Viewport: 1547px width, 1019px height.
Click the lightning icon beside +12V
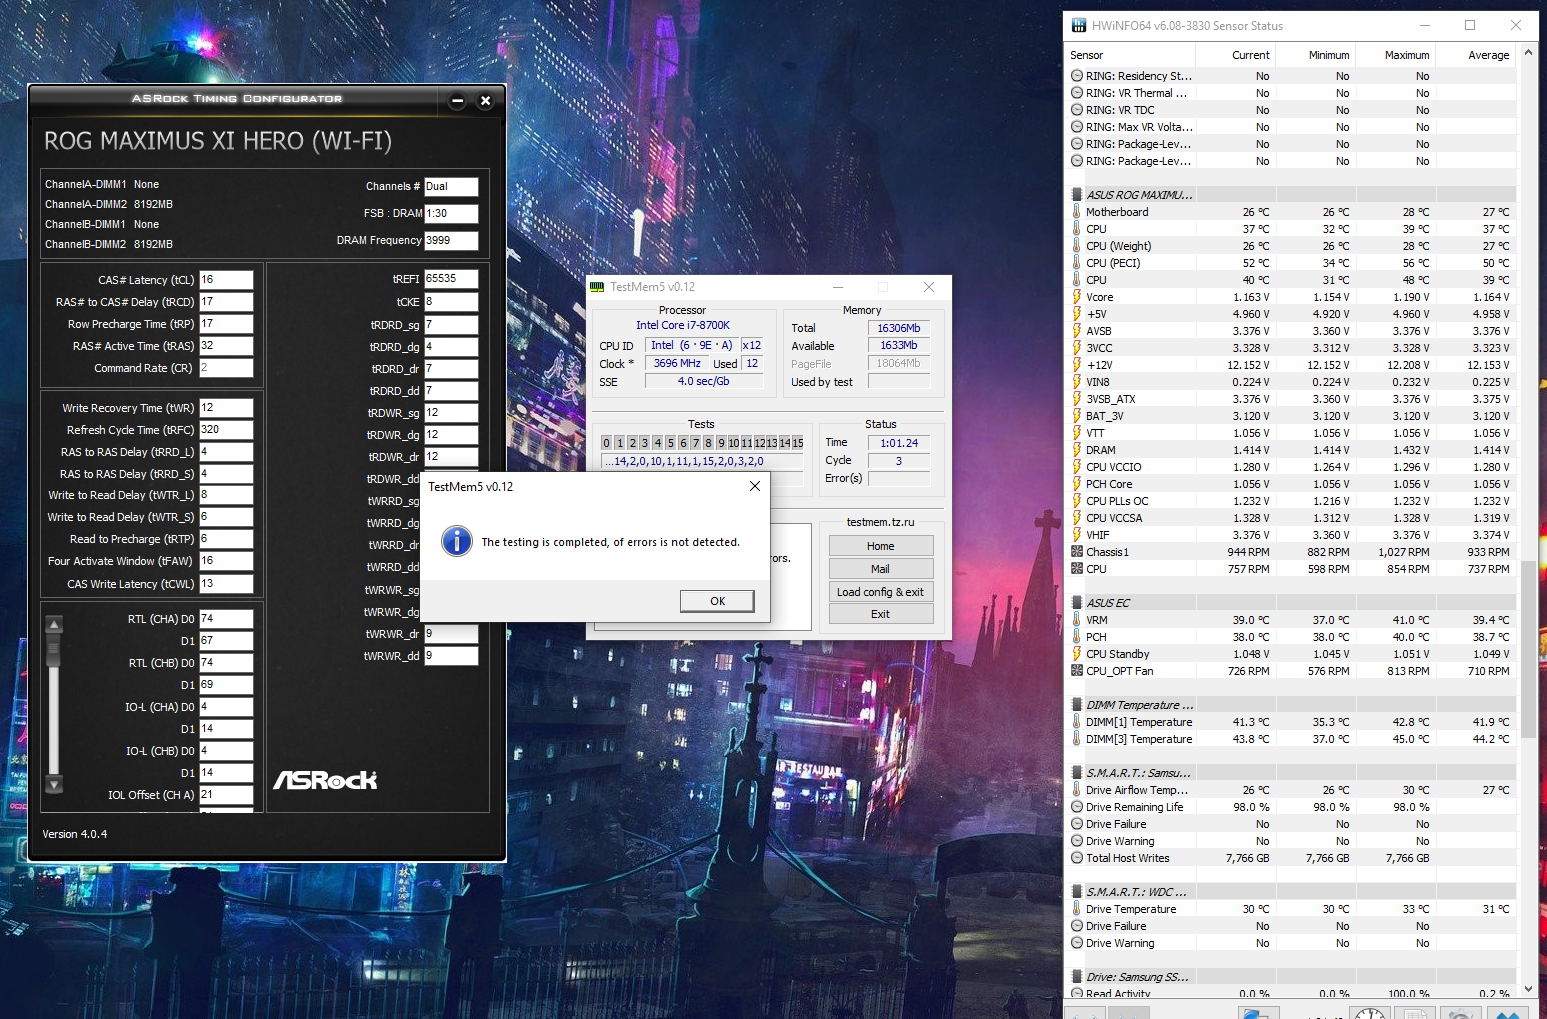(x=1077, y=365)
